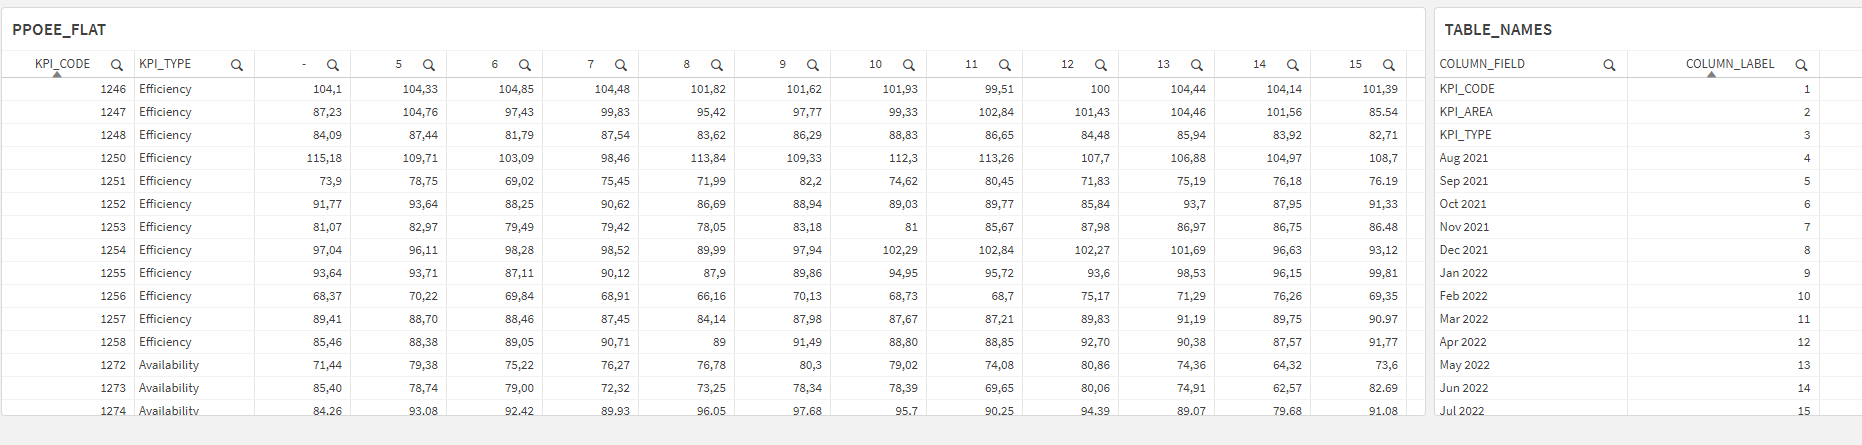The width and height of the screenshot is (1862, 445).
Task: Select the PPOEE_FLAT table title
Action: pyautogui.click(x=59, y=30)
